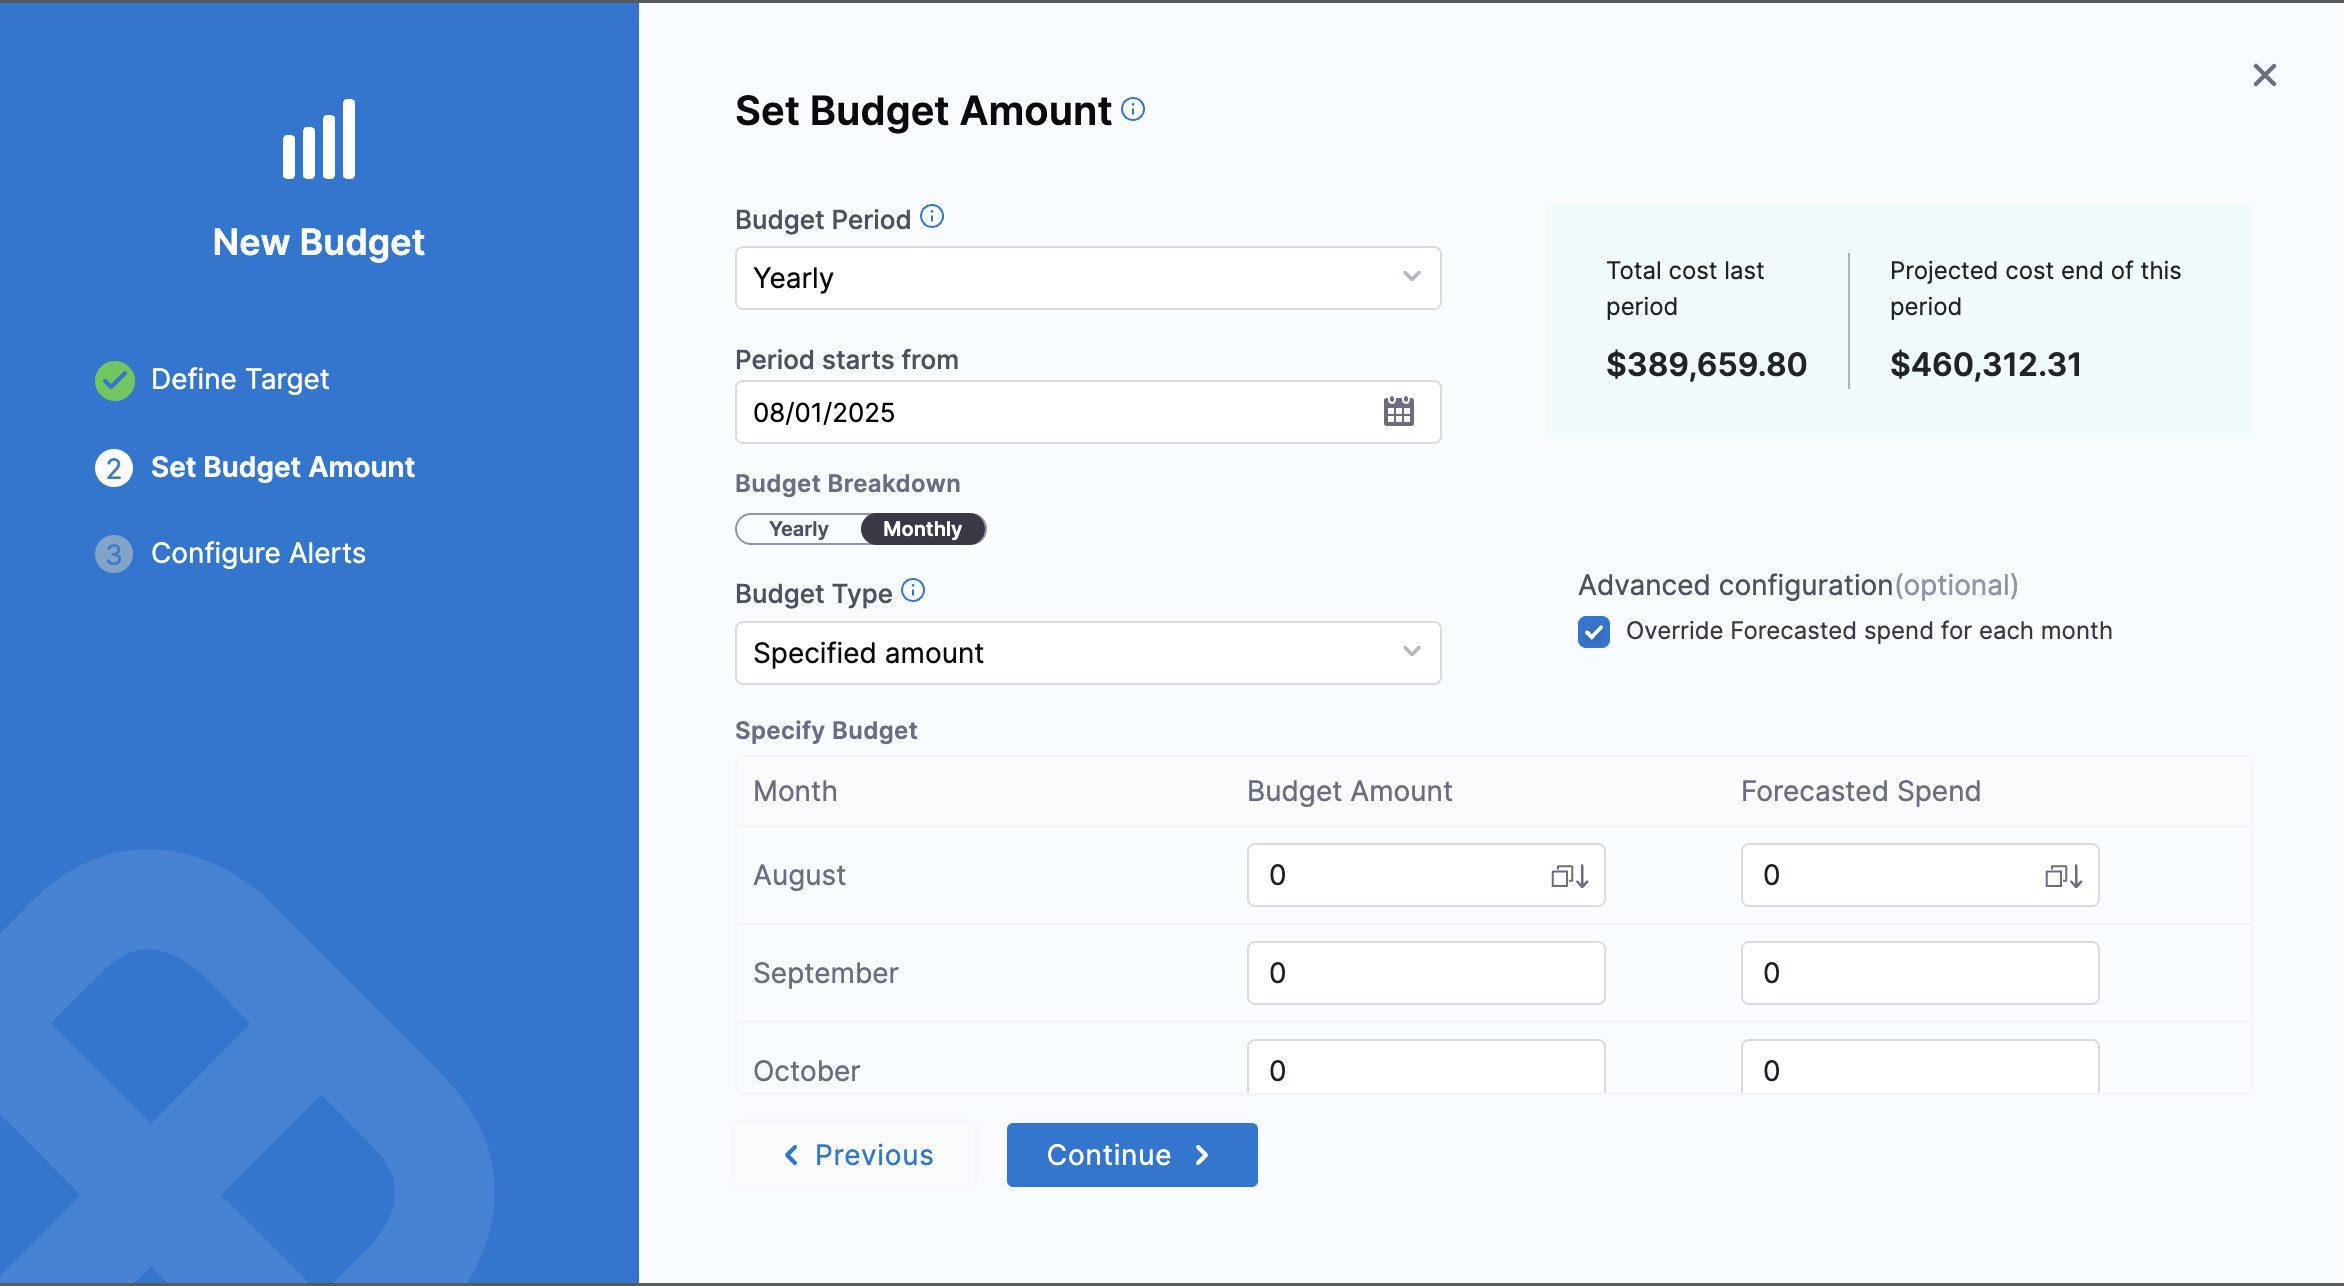Click the Budget Type info icon
This screenshot has height=1286, width=2344.
[x=913, y=591]
